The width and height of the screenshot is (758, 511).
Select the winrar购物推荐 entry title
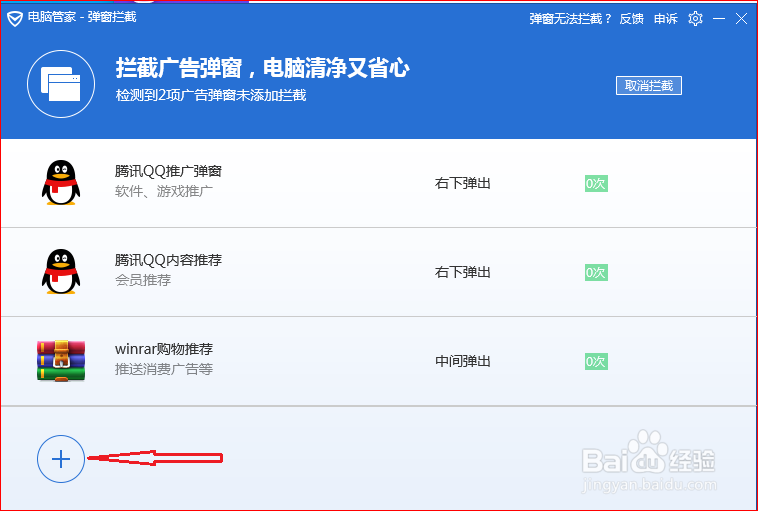(x=164, y=349)
